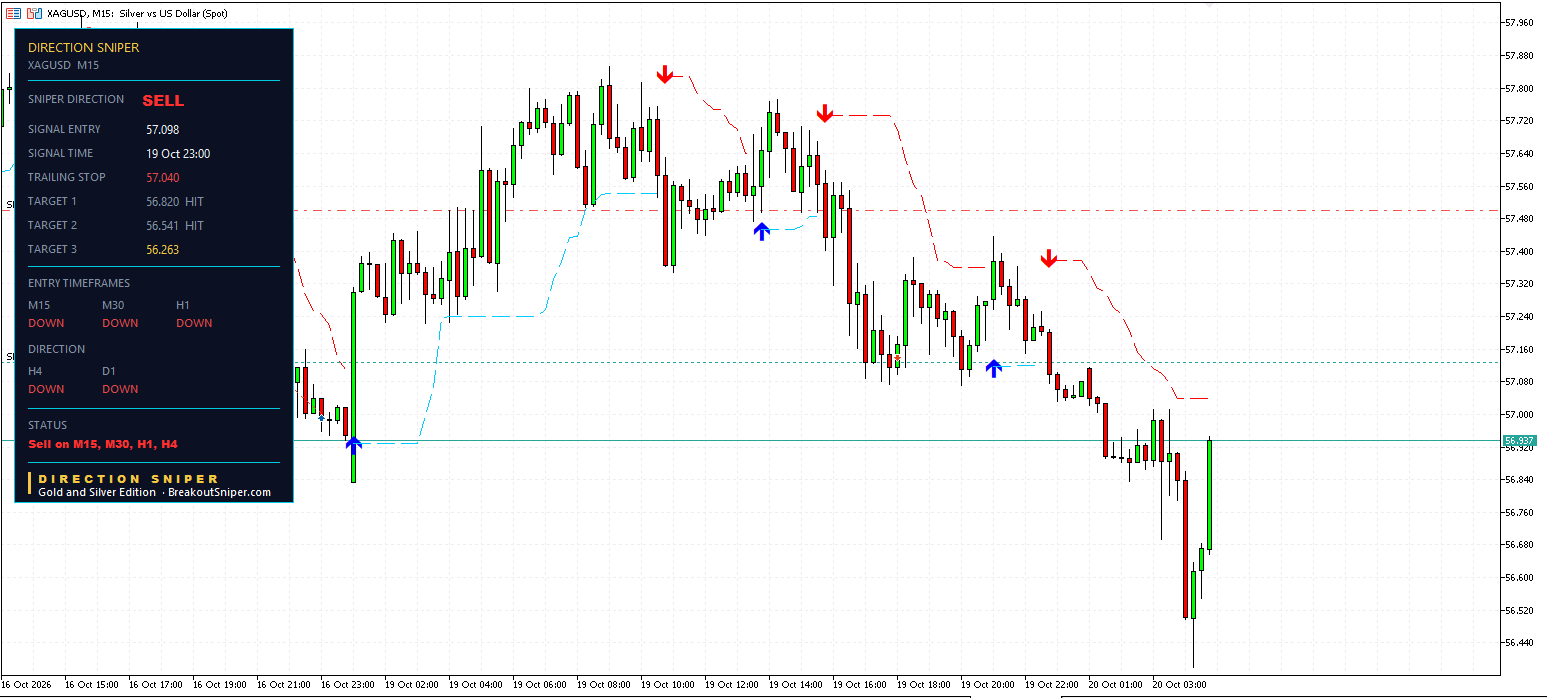Screen dimensions: 1547x698
Task: Click the BreakoutSniper.com footer text
Action: click(219, 492)
